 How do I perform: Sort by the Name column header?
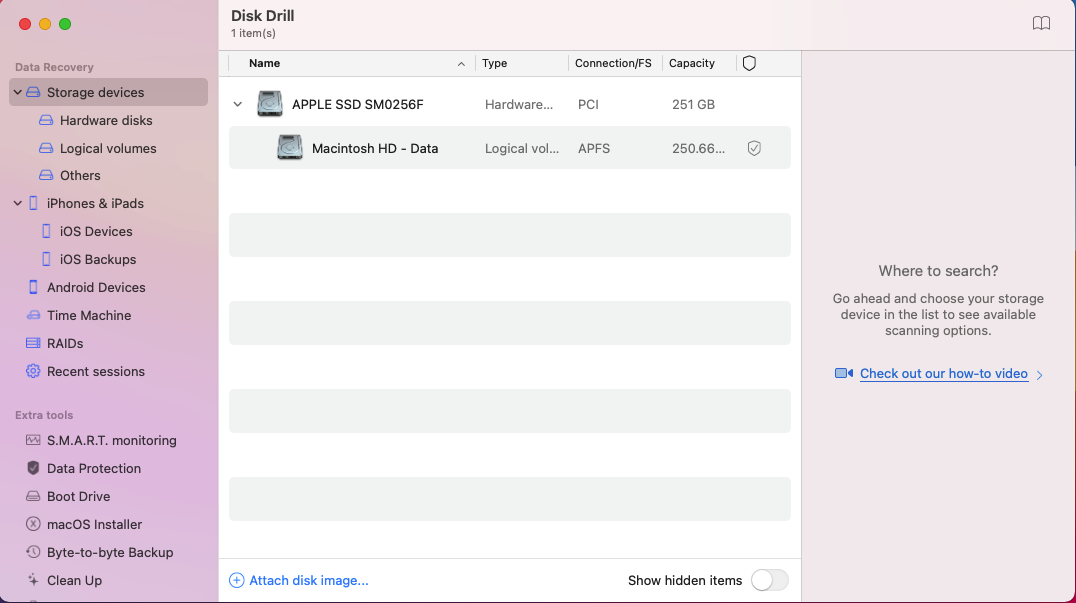pyautogui.click(x=264, y=63)
